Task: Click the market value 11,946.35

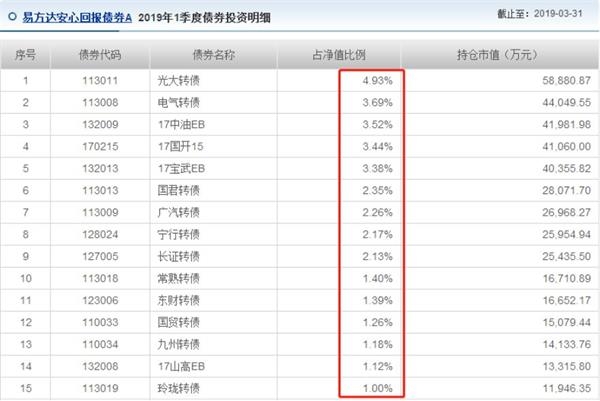Action: tap(567, 389)
